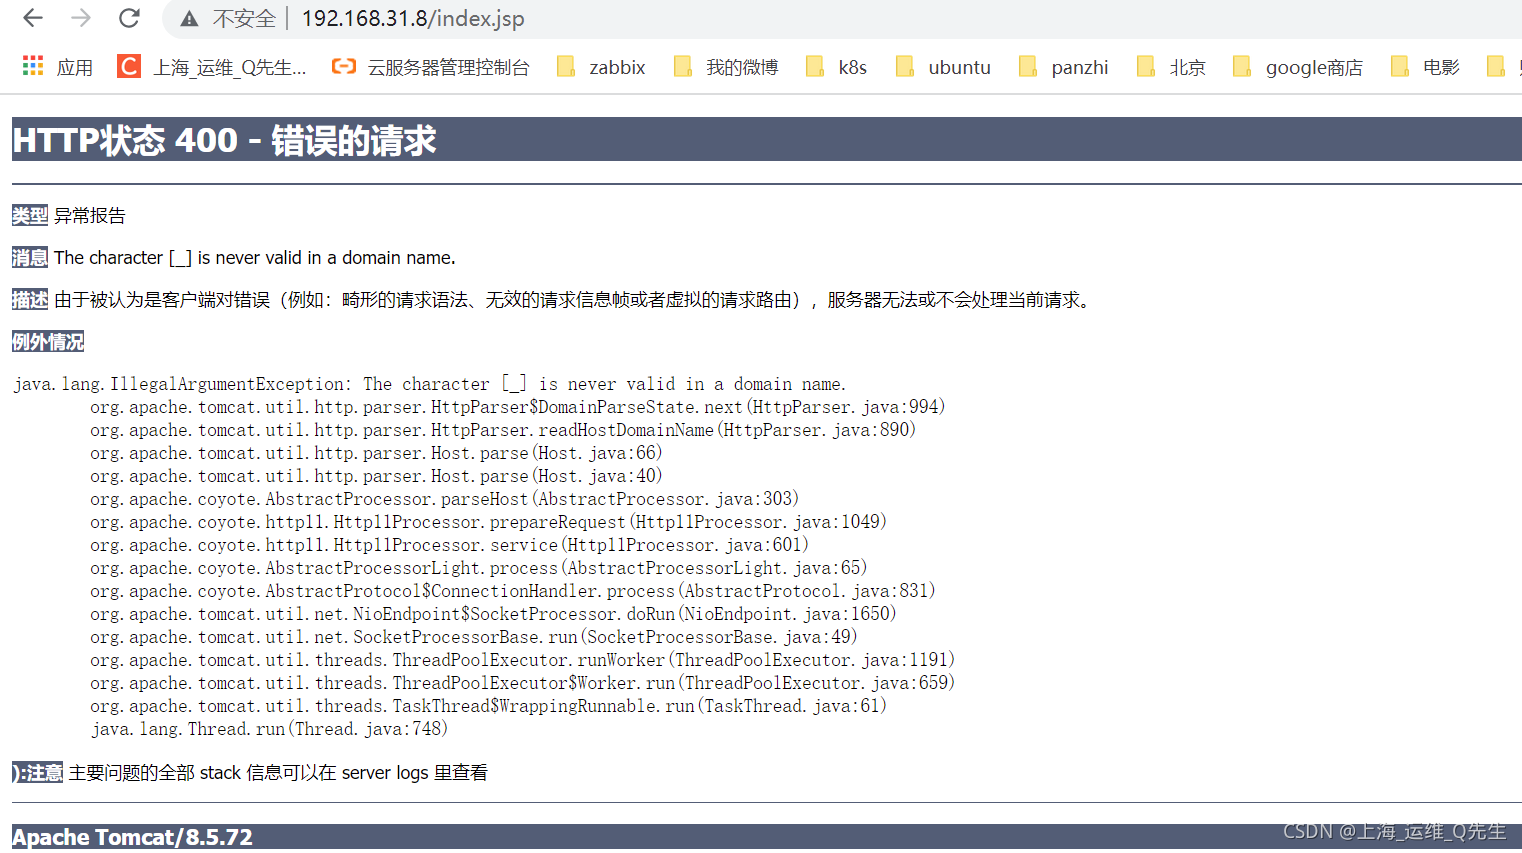
Task: Open the cloud server console bookmark icon
Action: [344, 66]
